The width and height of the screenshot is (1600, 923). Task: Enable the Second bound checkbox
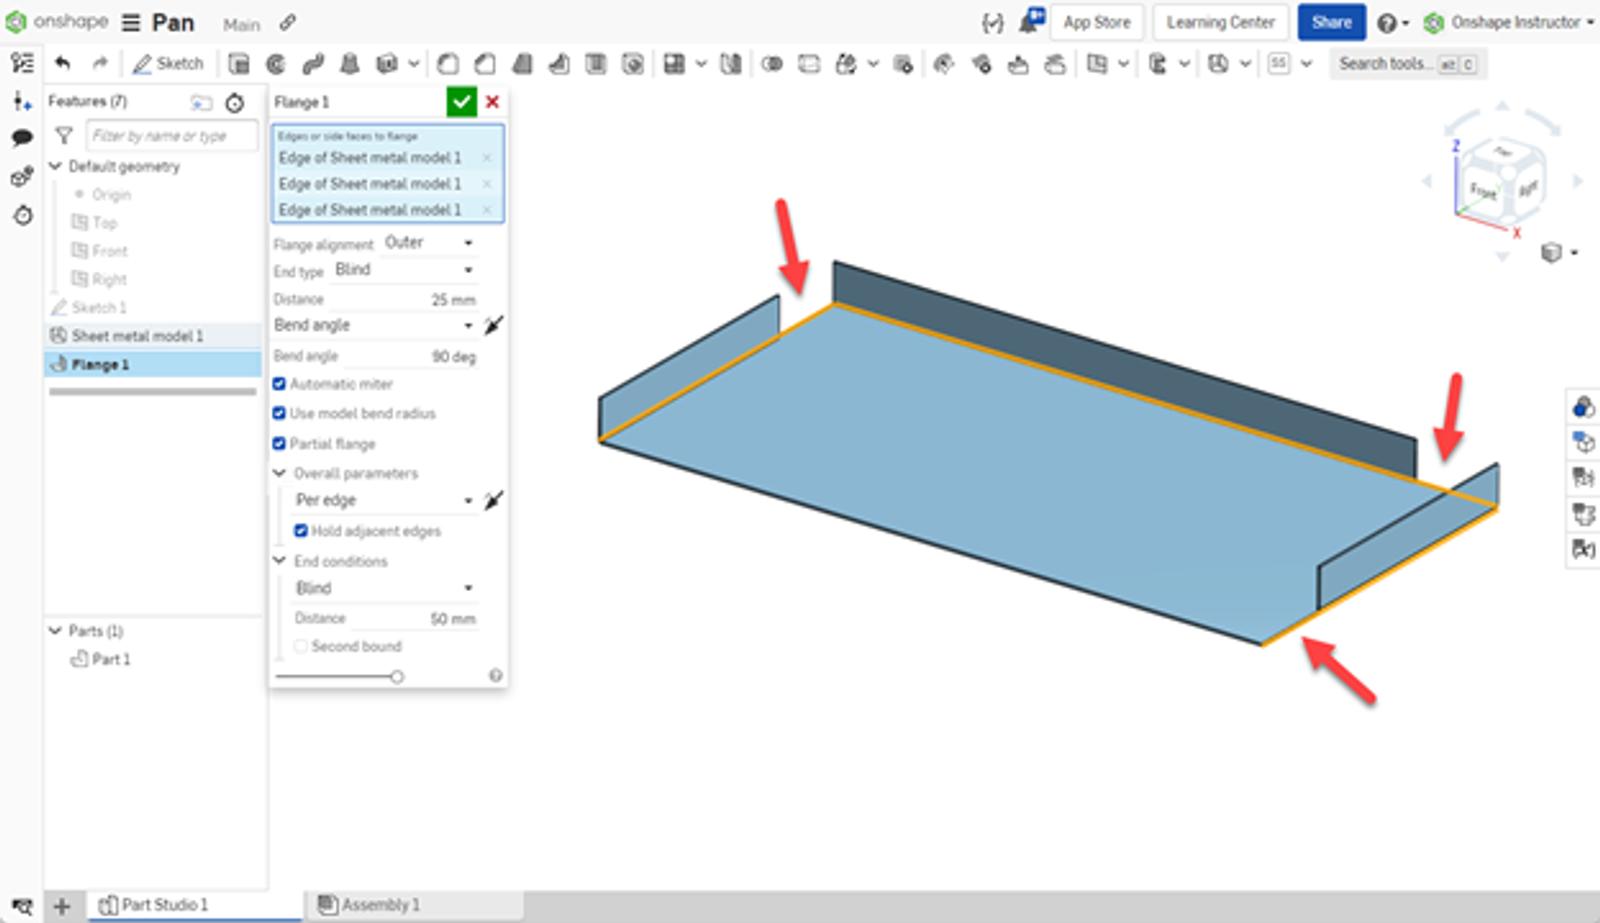302,646
